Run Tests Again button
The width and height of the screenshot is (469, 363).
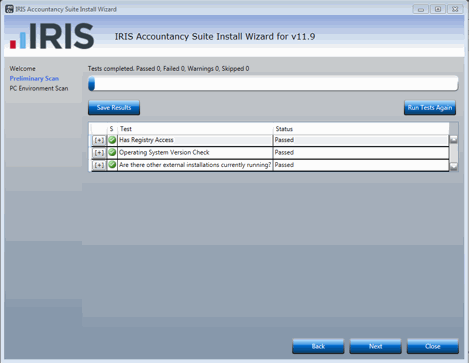[430, 108]
